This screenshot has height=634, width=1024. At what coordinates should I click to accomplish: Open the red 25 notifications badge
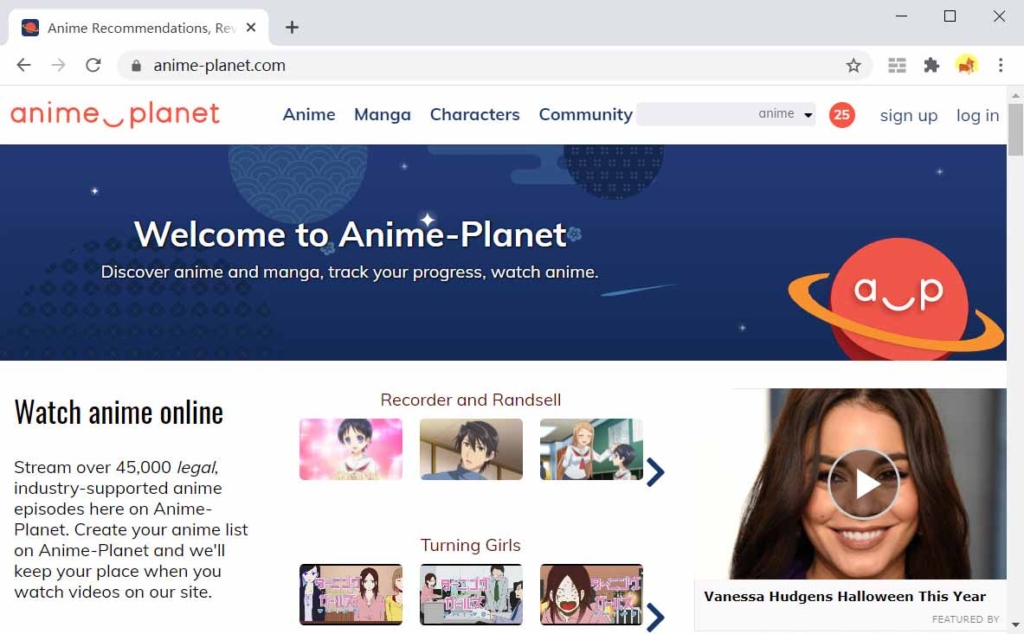coord(842,116)
